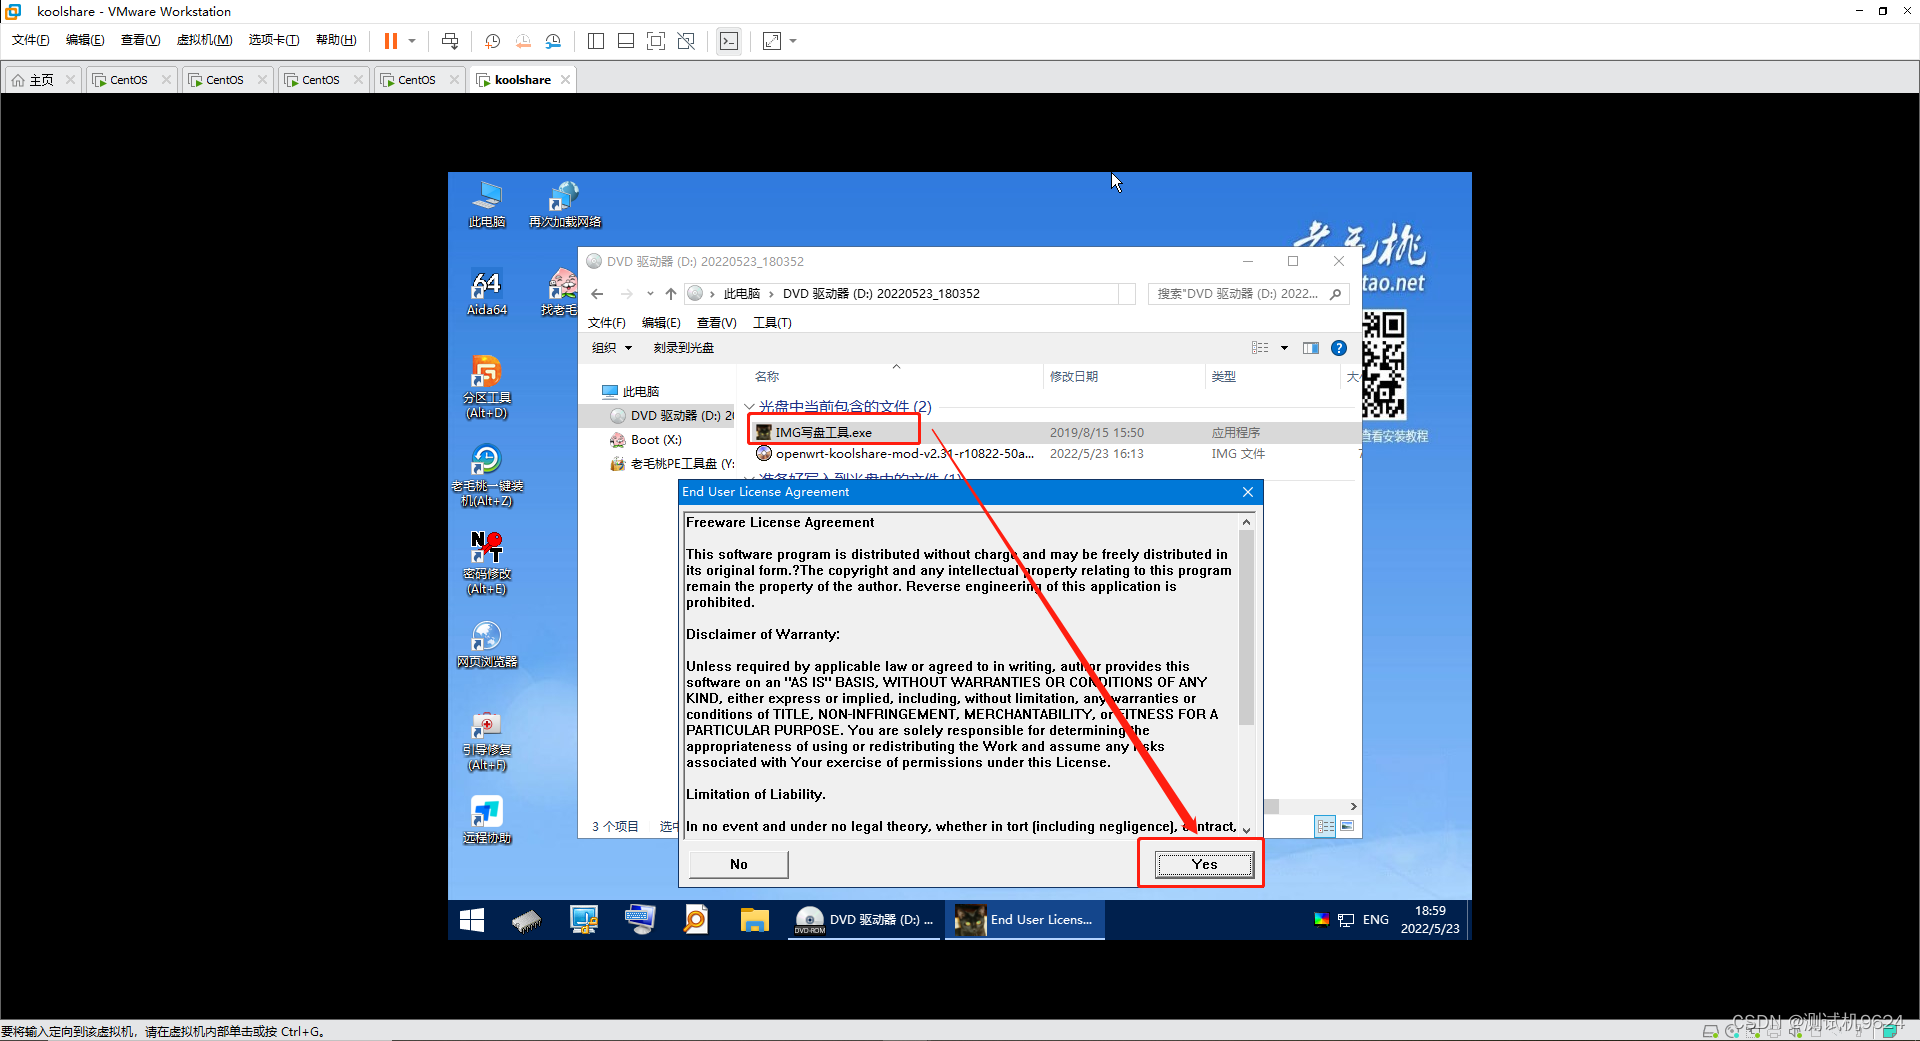Screen dimensions: 1920x1041
Task: Open the Aida64 desktop icon
Action: coord(487,293)
